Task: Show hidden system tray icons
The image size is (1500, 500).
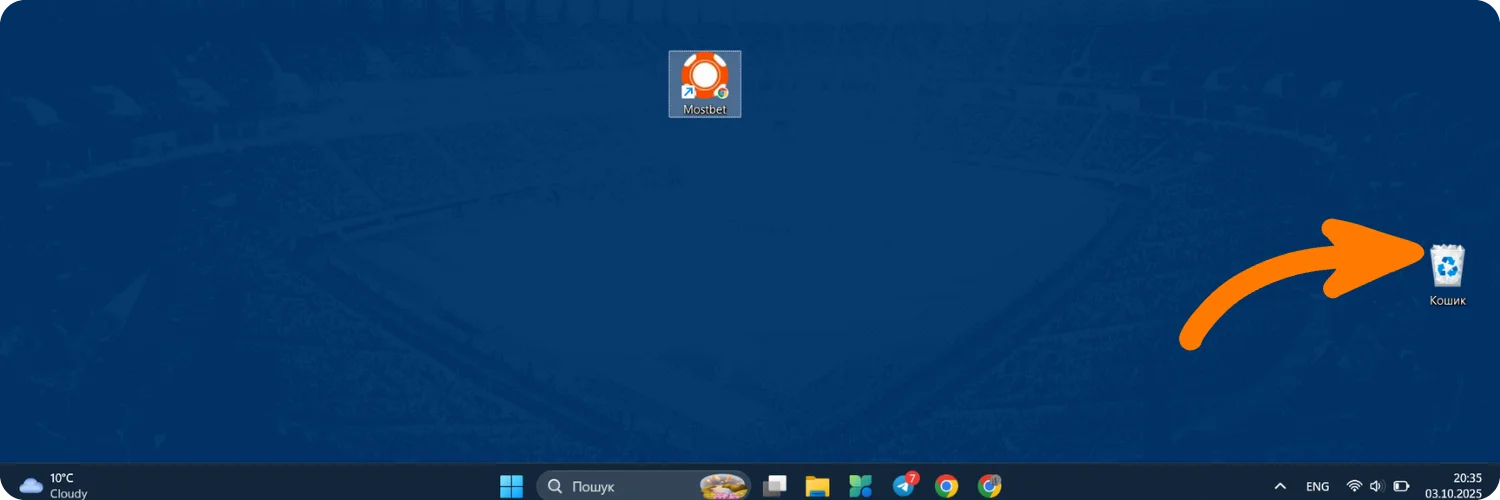Action: (x=1279, y=487)
